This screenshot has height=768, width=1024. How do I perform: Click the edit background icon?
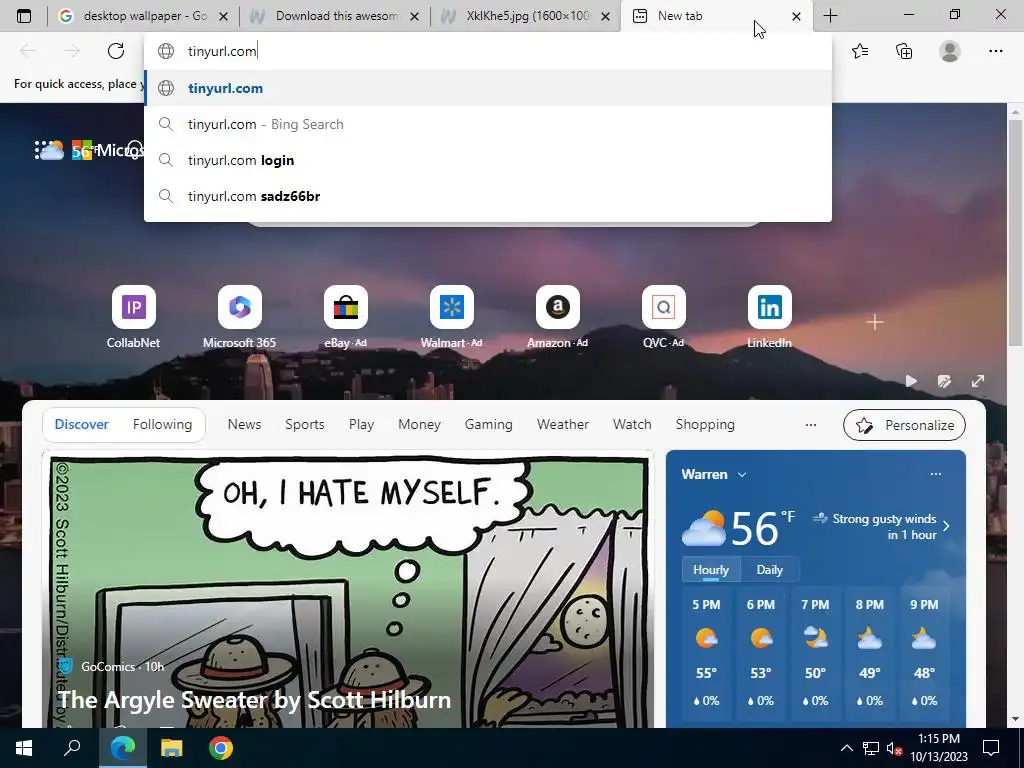944,381
